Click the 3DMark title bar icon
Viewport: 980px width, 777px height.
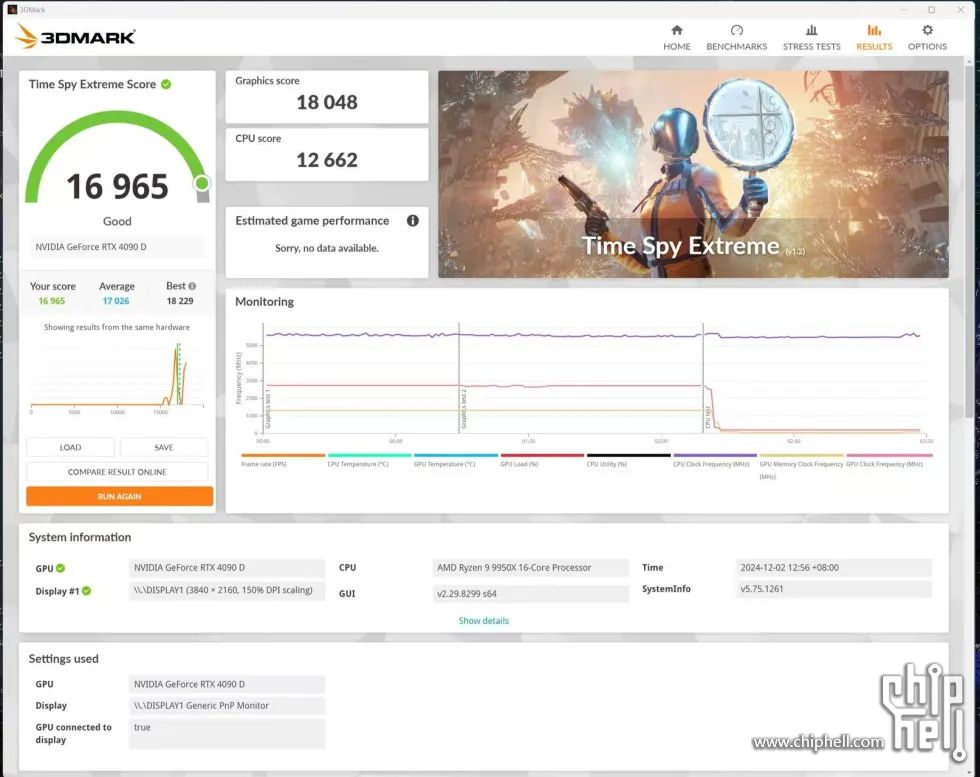(x=12, y=9)
